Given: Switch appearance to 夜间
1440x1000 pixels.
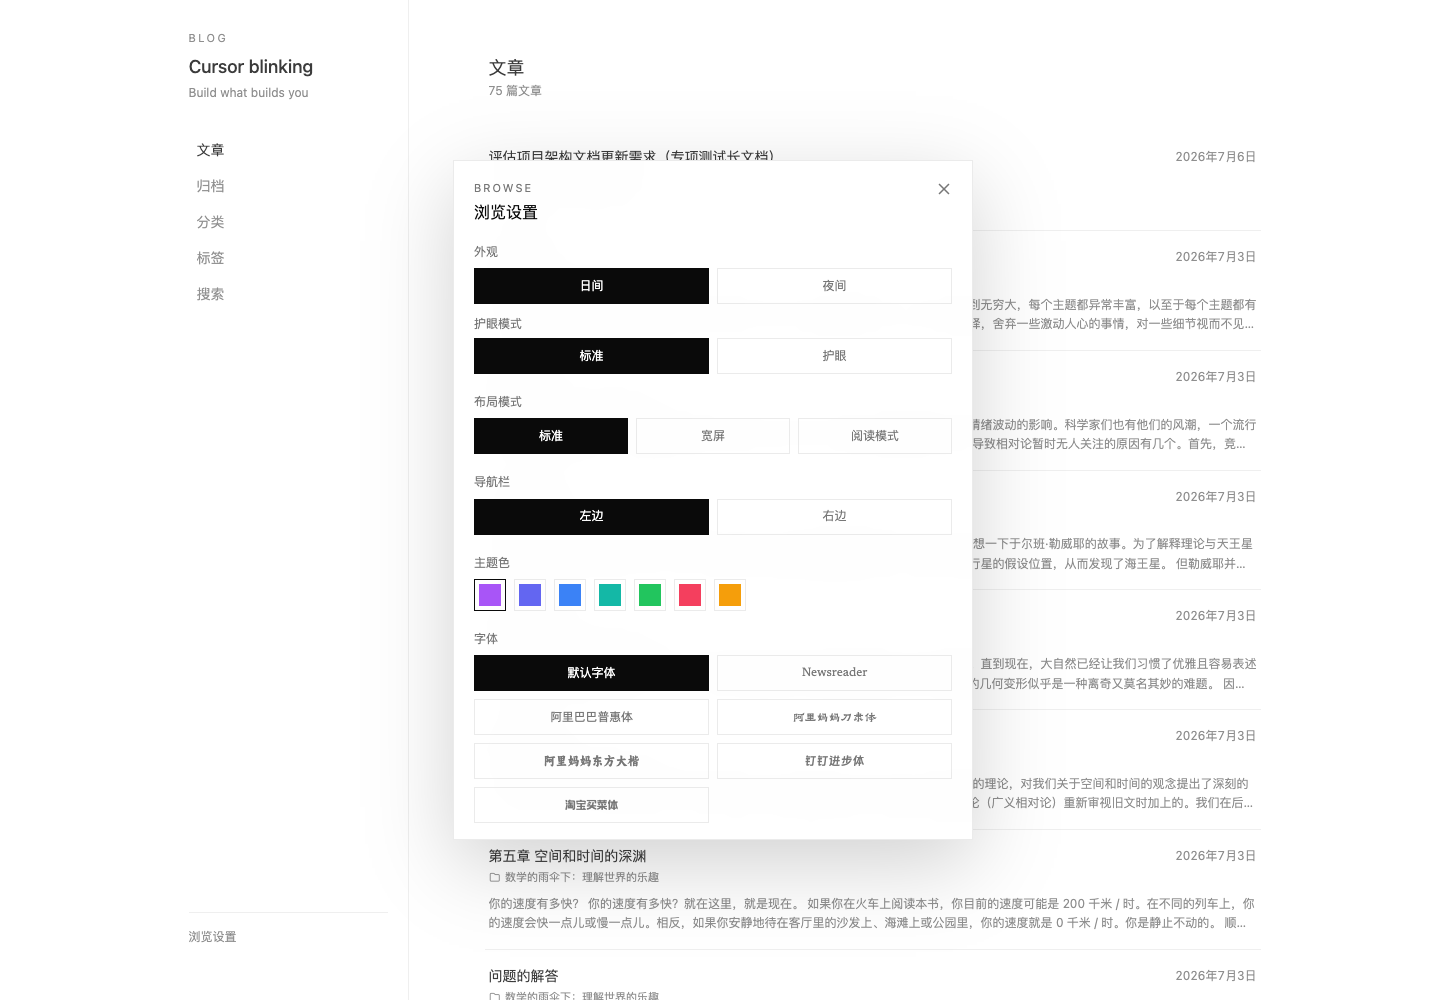Looking at the screenshot, I should [x=834, y=286].
